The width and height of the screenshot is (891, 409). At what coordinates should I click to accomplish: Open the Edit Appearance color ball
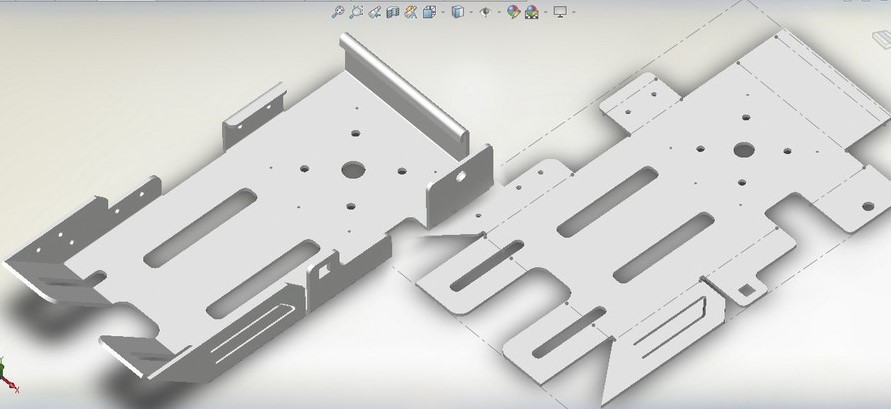tap(513, 12)
